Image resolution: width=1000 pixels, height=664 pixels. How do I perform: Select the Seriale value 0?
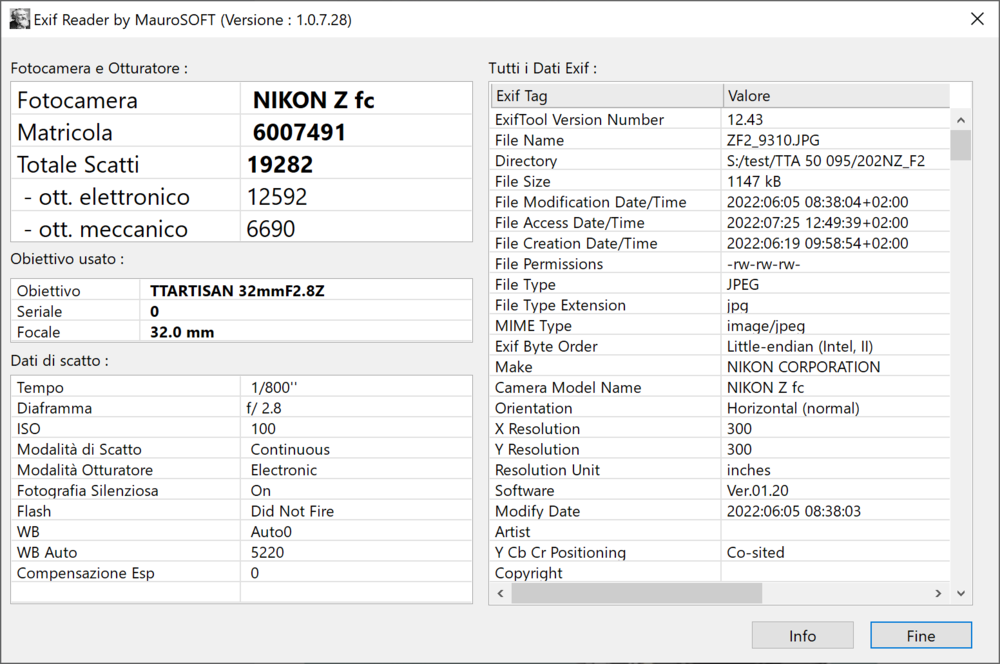point(154,311)
